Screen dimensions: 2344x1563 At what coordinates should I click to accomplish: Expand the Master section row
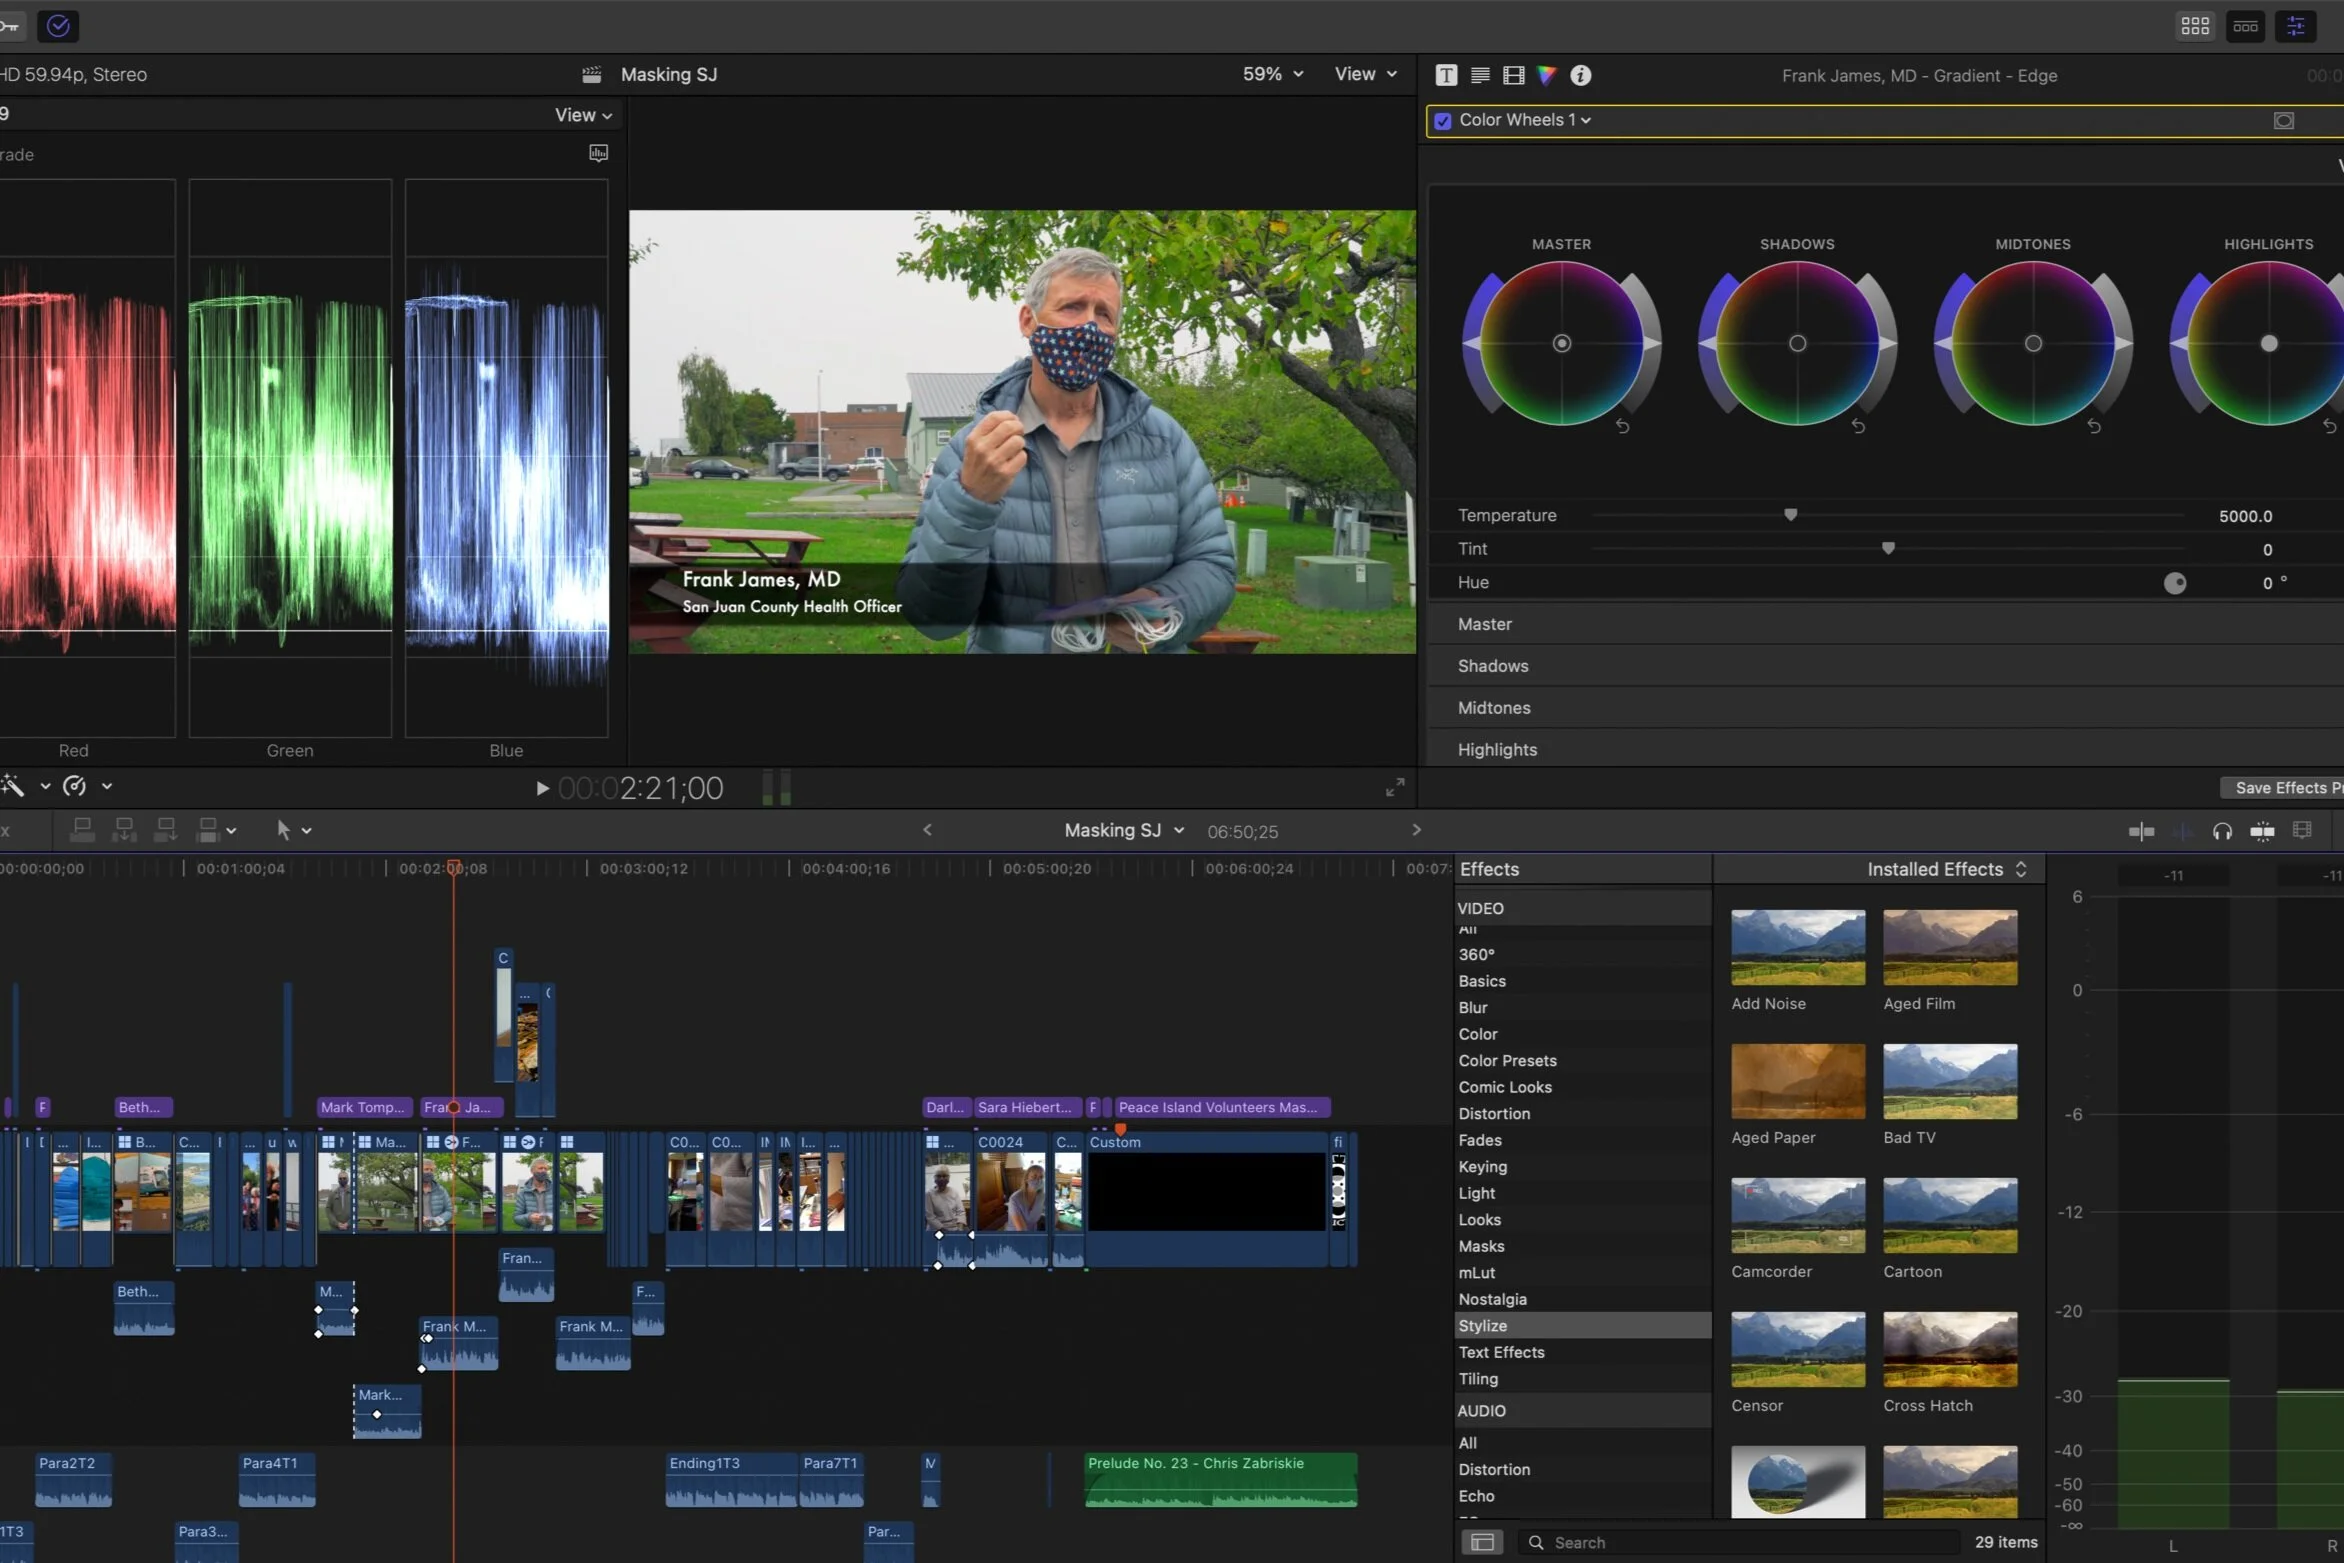click(1885, 624)
